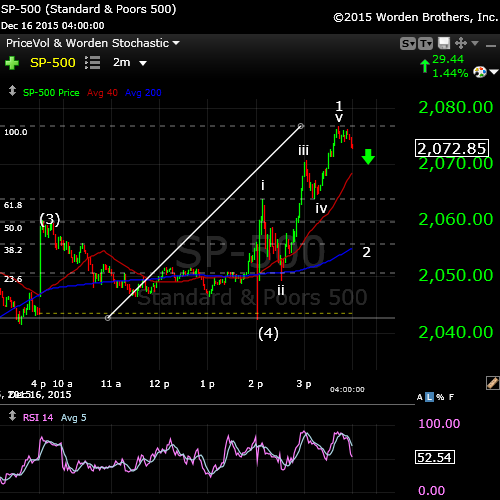Click the 12 p time axis label
Image resolution: width=500 pixels, height=500 pixels.
pos(159,384)
